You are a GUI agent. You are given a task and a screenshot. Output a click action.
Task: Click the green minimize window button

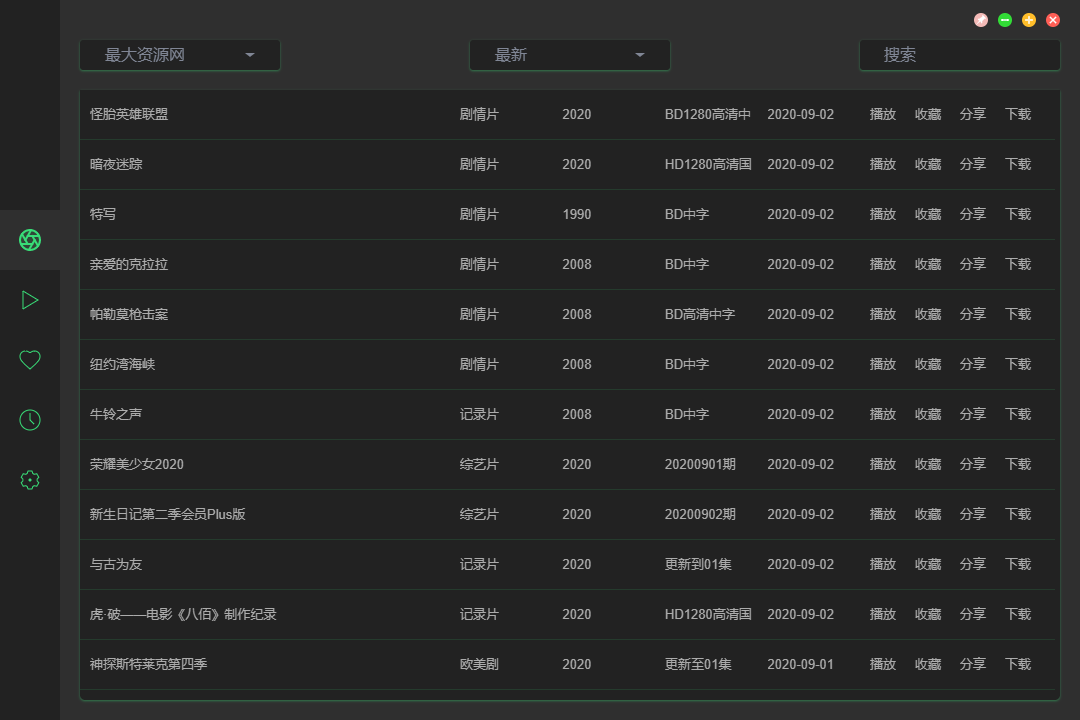[1005, 20]
